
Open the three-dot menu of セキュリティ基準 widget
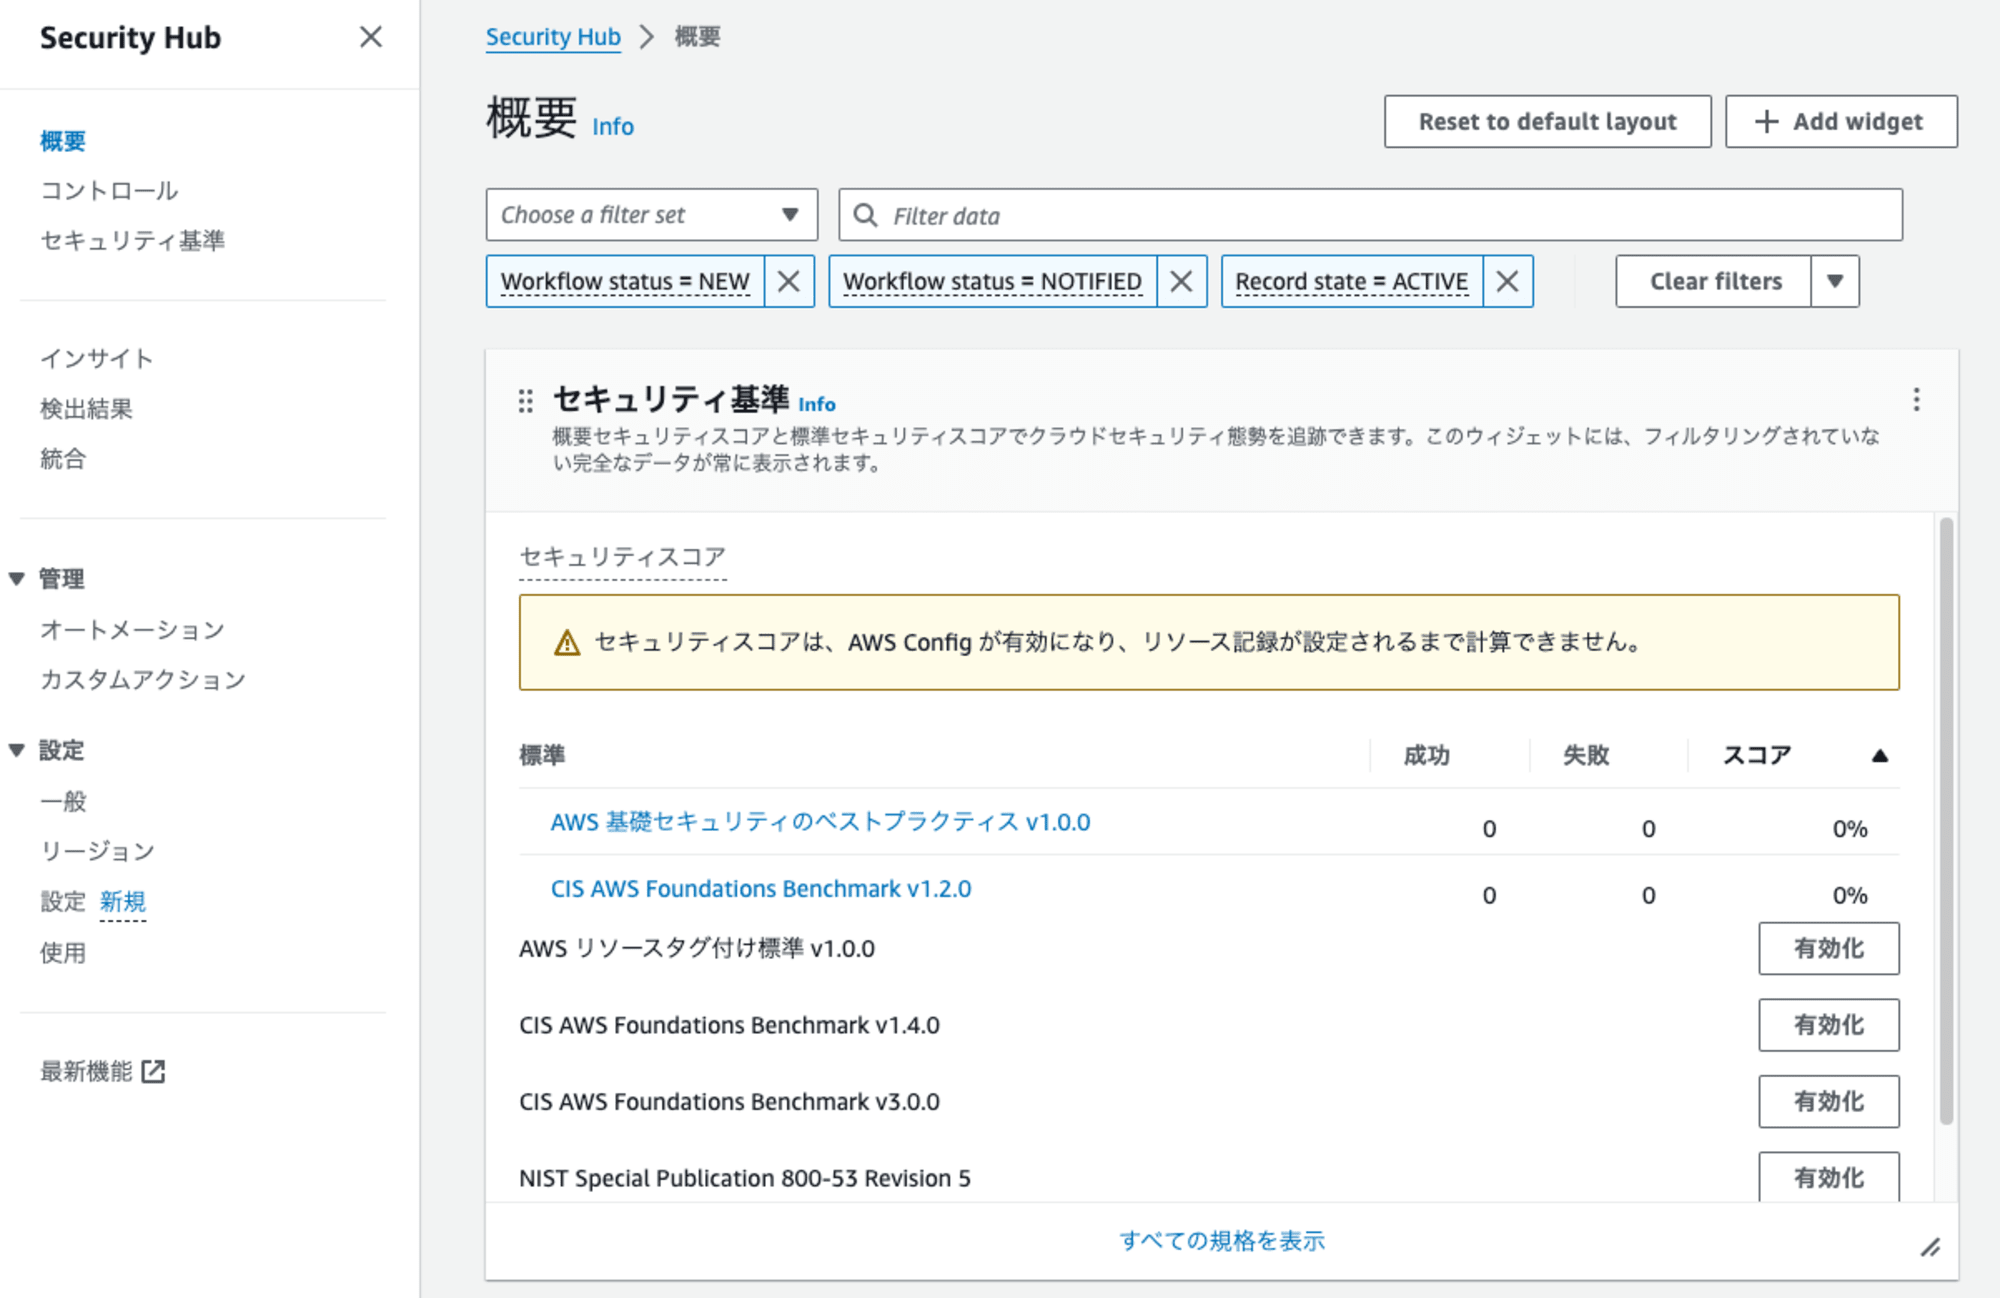[1916, 400]
